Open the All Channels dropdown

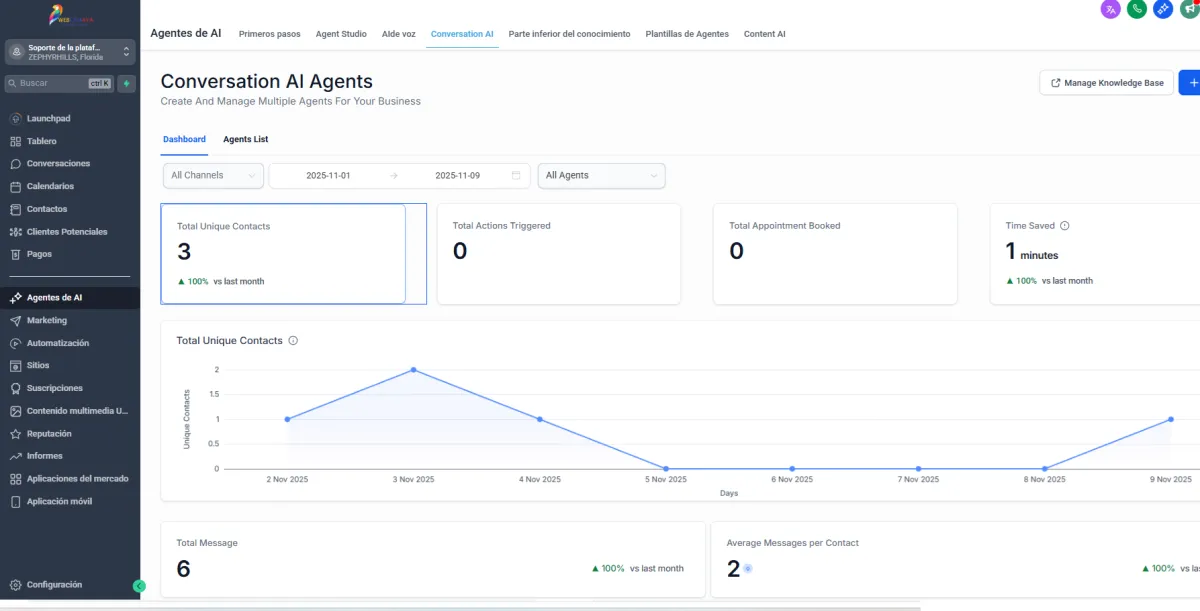213,176
